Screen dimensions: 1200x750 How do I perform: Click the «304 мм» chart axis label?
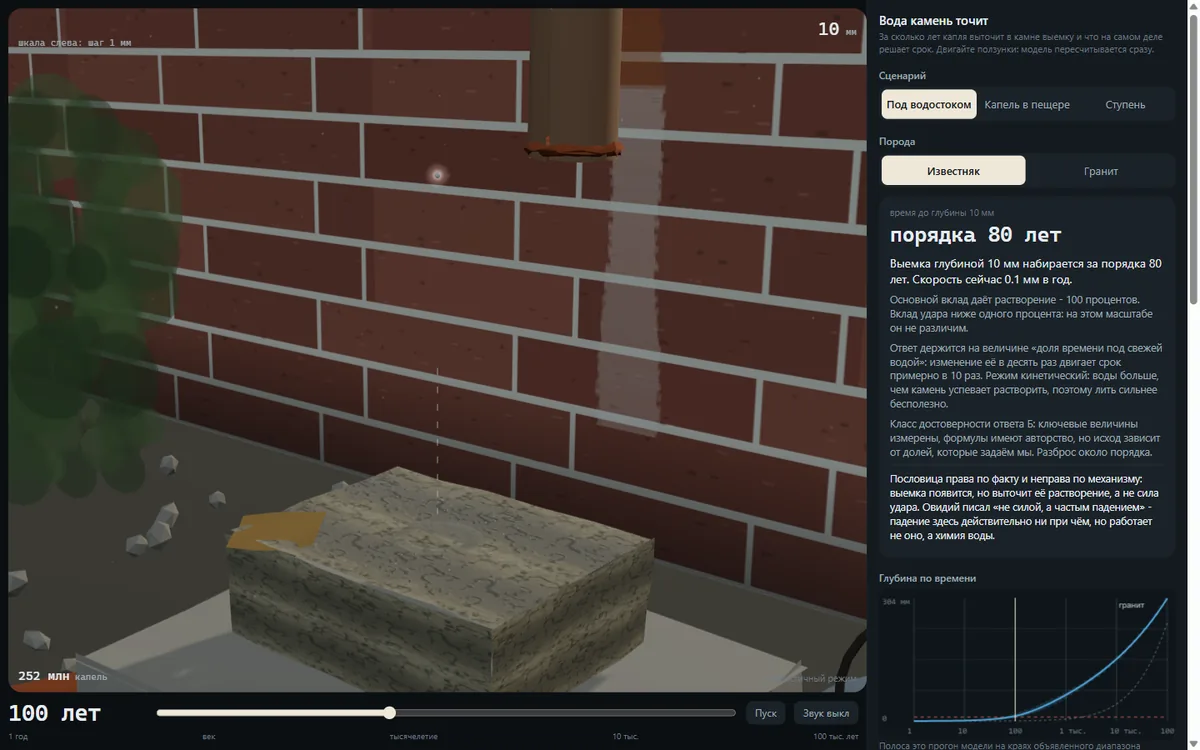[x=896, y=602]
